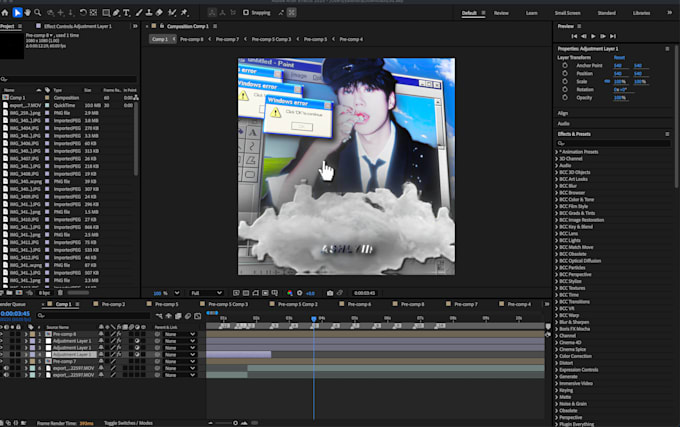Open parent dropdown for Pre-comp 8 layer
680x427 pixels.
click(180, 334)
